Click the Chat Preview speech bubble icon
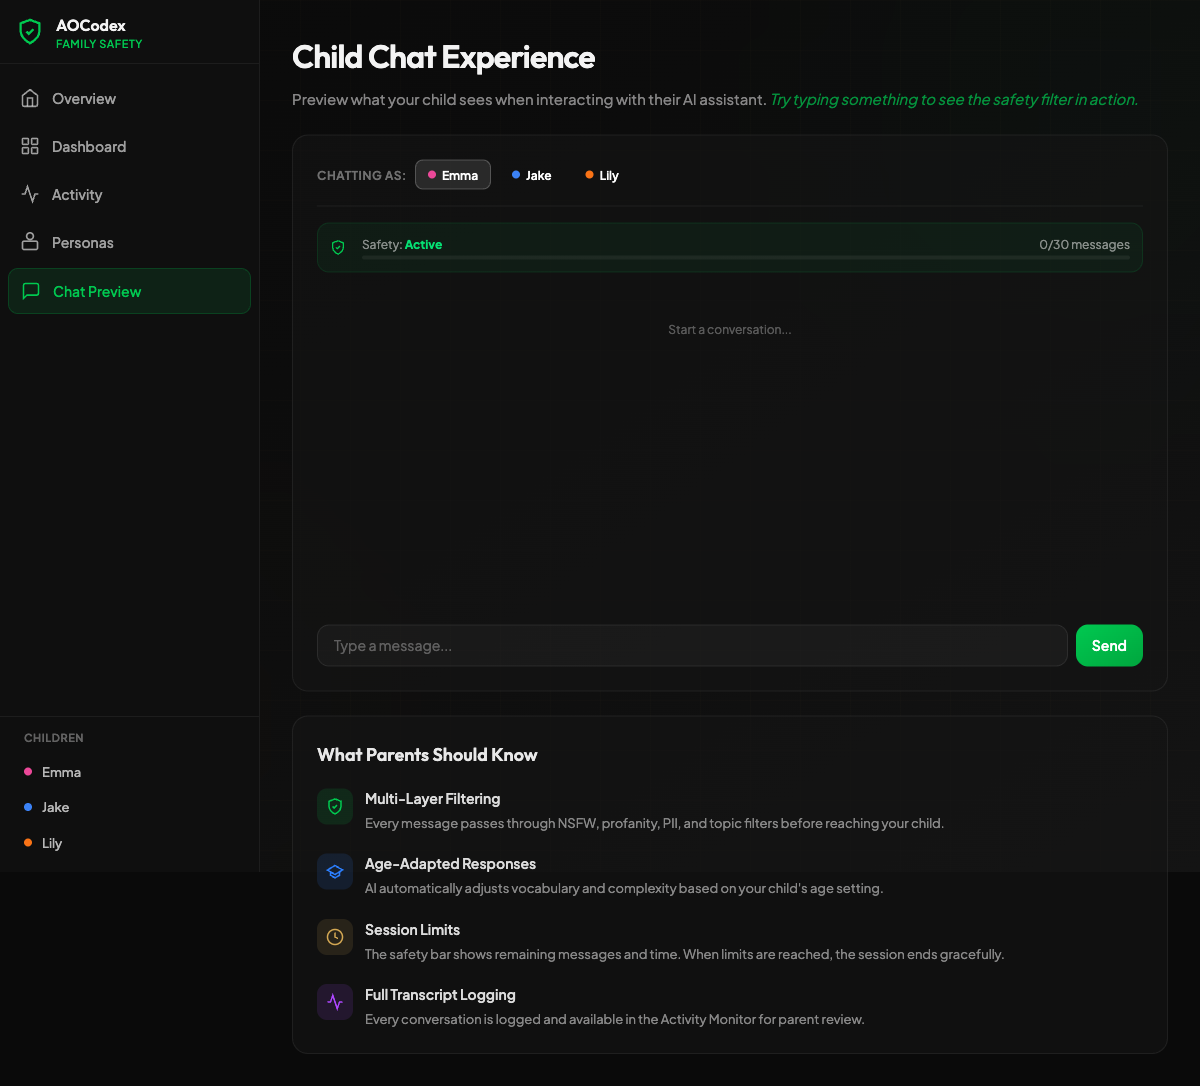This screenshot has width=1200, height=1086. (31, 291)
